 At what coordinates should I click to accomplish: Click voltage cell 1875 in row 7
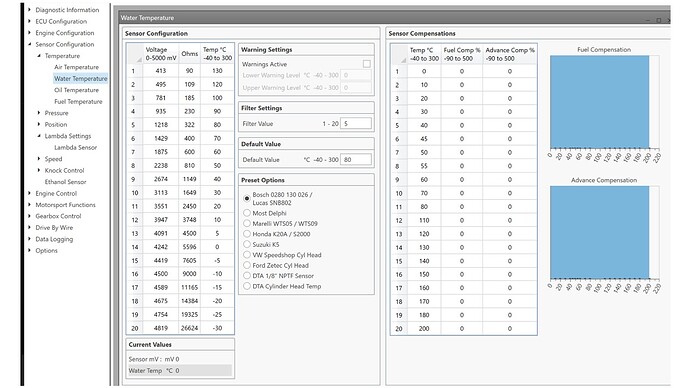point(161,152)
